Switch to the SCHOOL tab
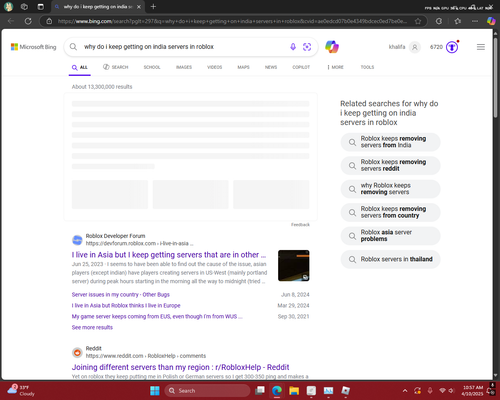Viewport: 500px width, 400px height. [x=152, y=67]
